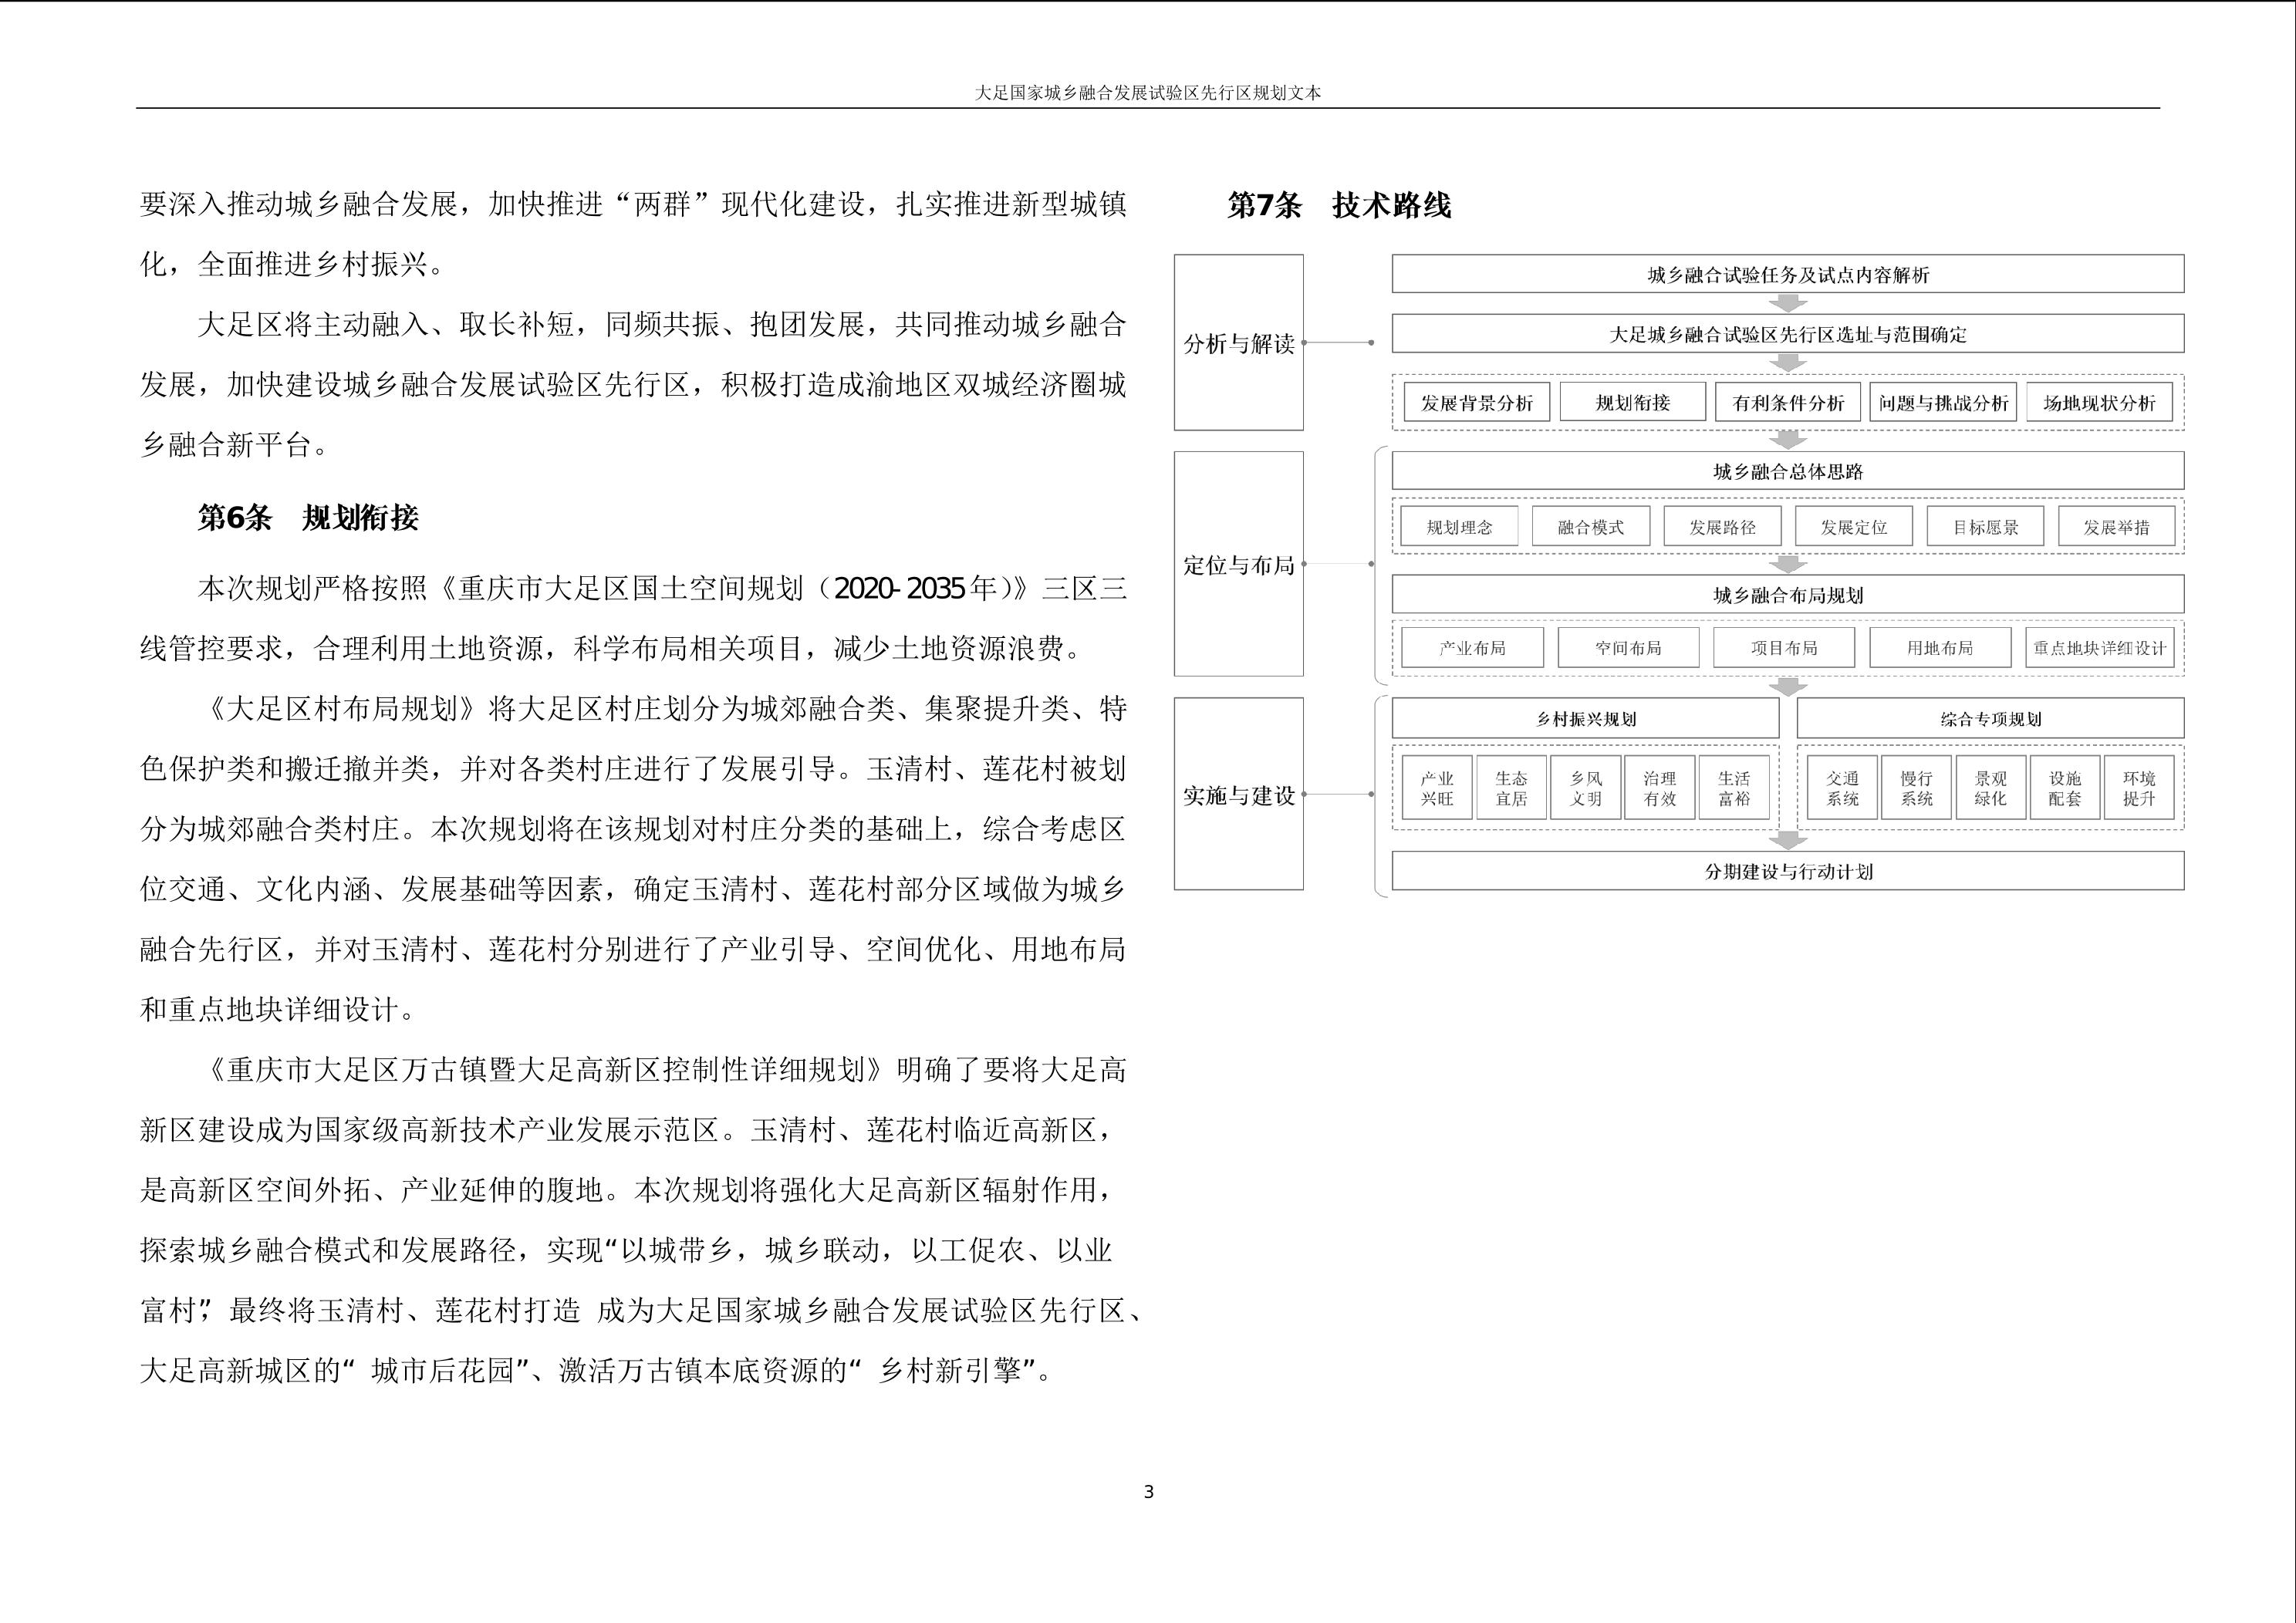This screenshot has width=2296, height=1623.
Task: Click the line 和重点地块详细设计。 in the paragraph
Action: pos(279,1009)
